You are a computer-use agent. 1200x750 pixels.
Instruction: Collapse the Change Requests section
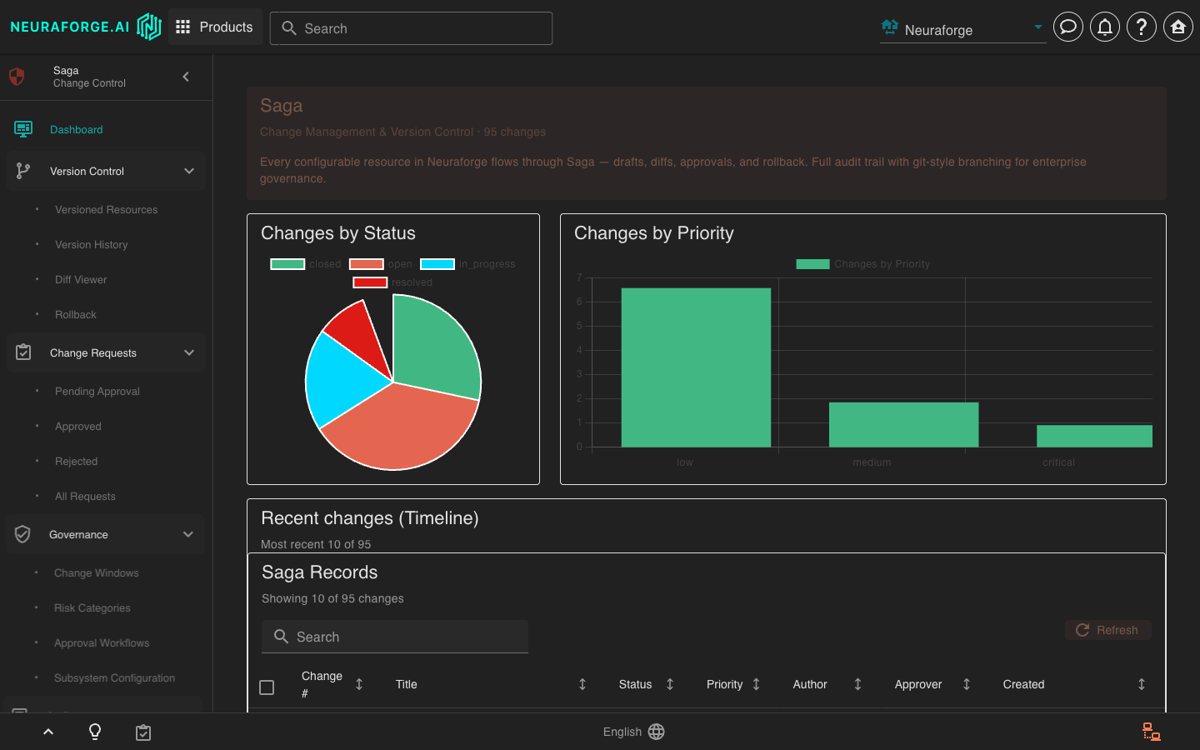189,353
